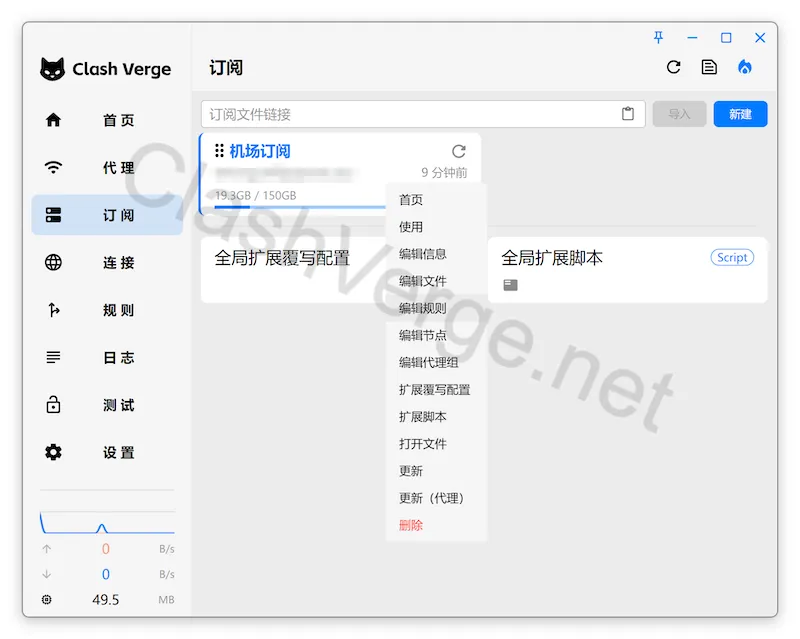Image resolution: width=800 pixels, height=639 pixels.
Task: Choose 更新（代理） in the context menu
Action: click(x=436, y=498)
